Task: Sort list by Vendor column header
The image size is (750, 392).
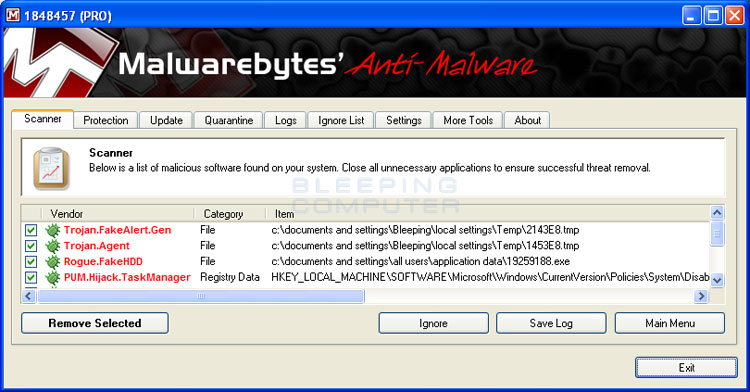Action: pyautogui.click(x=118, y=214)
